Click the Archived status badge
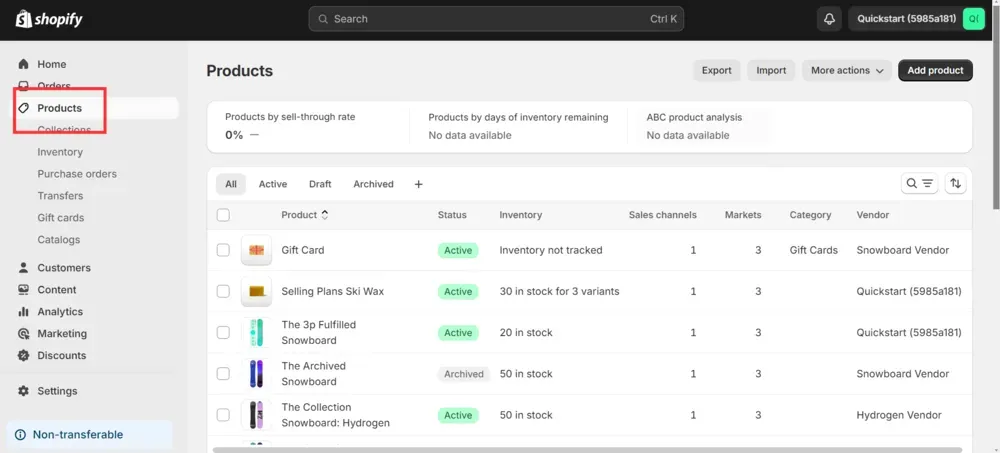The image size is (1000, 453). [464, 374]
